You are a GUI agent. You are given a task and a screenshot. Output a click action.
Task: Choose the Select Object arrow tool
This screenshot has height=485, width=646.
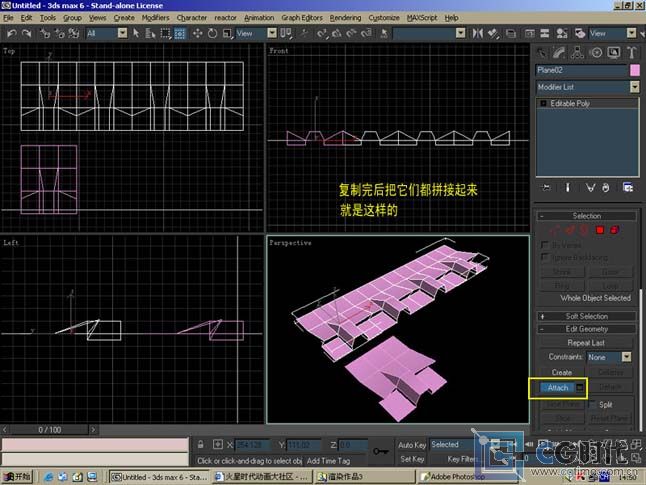136,33
